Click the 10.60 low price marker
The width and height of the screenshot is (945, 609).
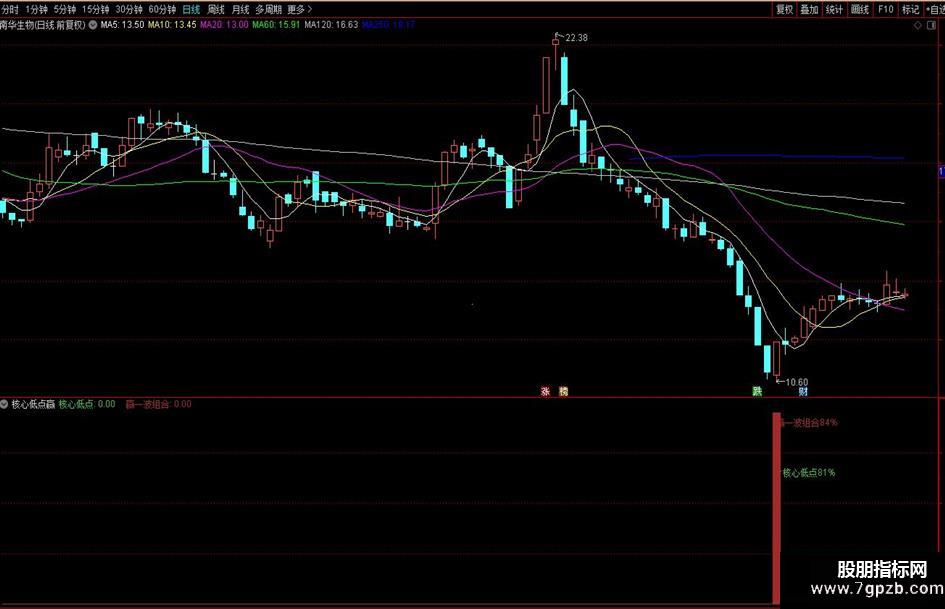tap(797, 382)
